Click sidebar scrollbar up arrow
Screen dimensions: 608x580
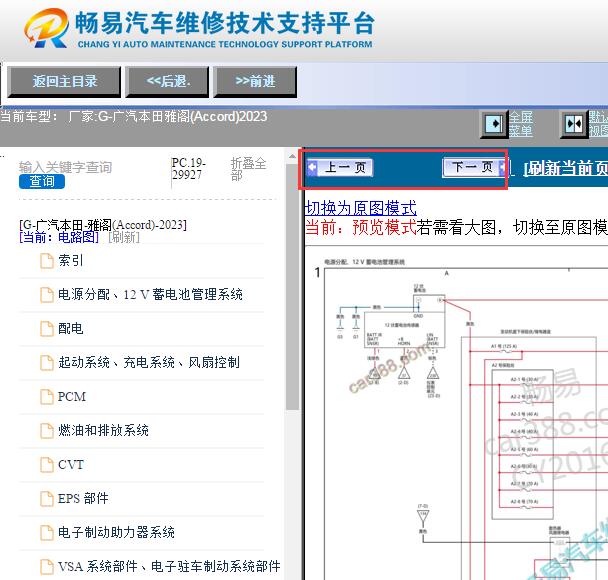coord(292,157)
